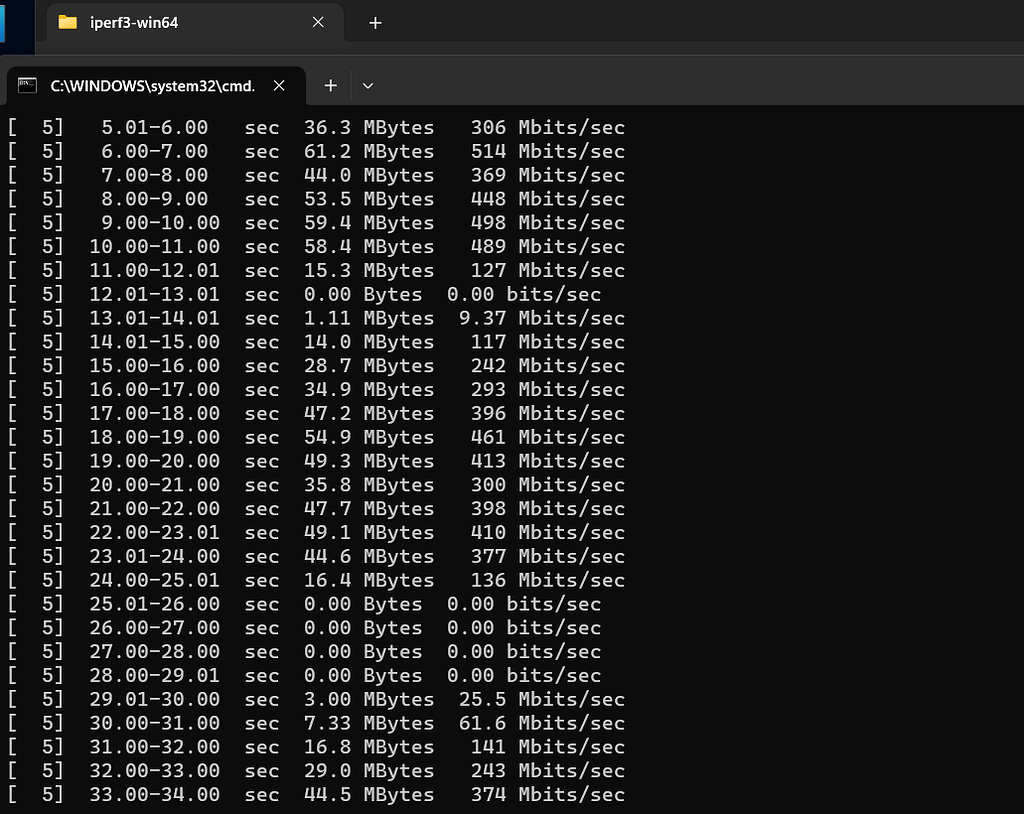The width and height of the screenshot is (1024, 814).
Task: Open a new File Explorer tab
Action: [x=375, y=22]
